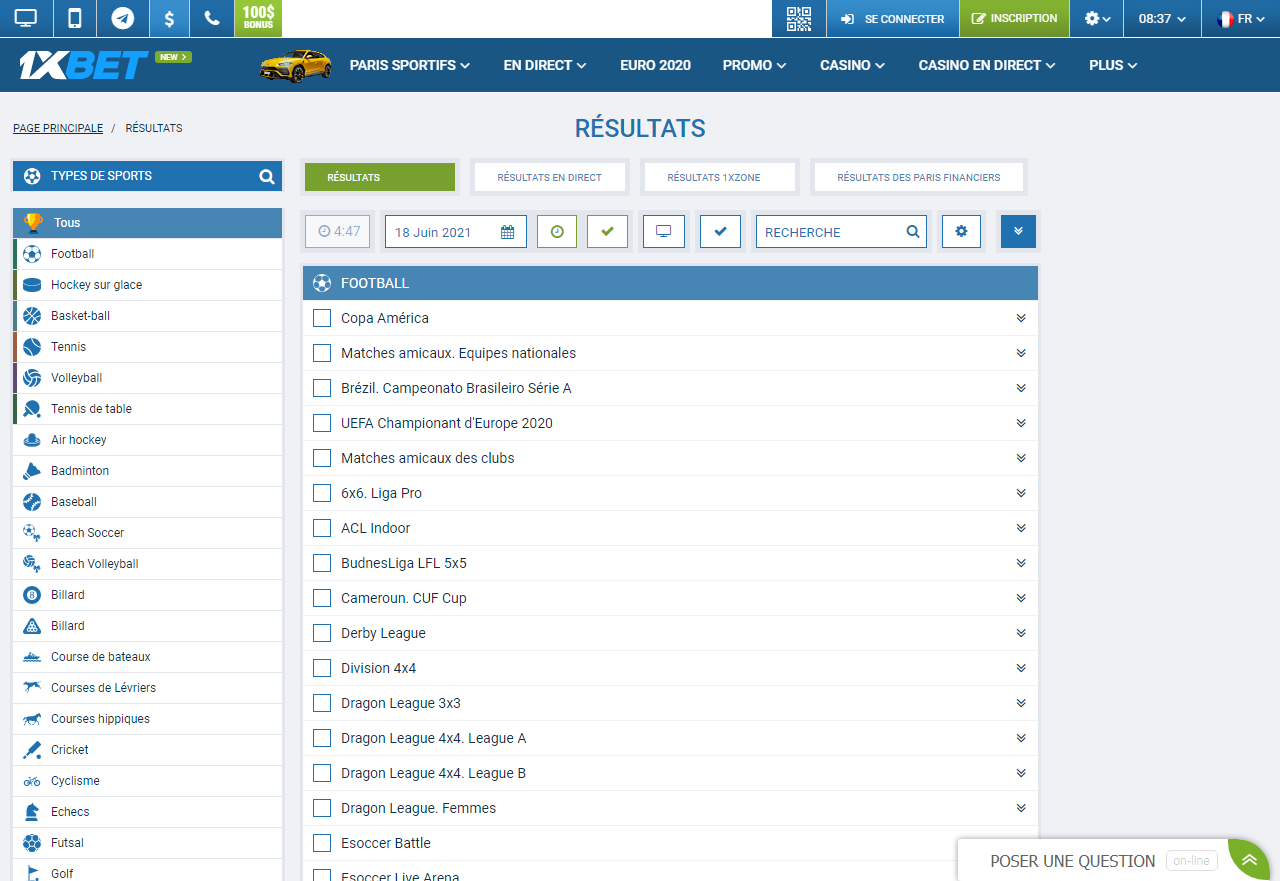This screenshot has width=1280, height=881.
Task: Click the phone callback icon
Action: click(211, 18)
